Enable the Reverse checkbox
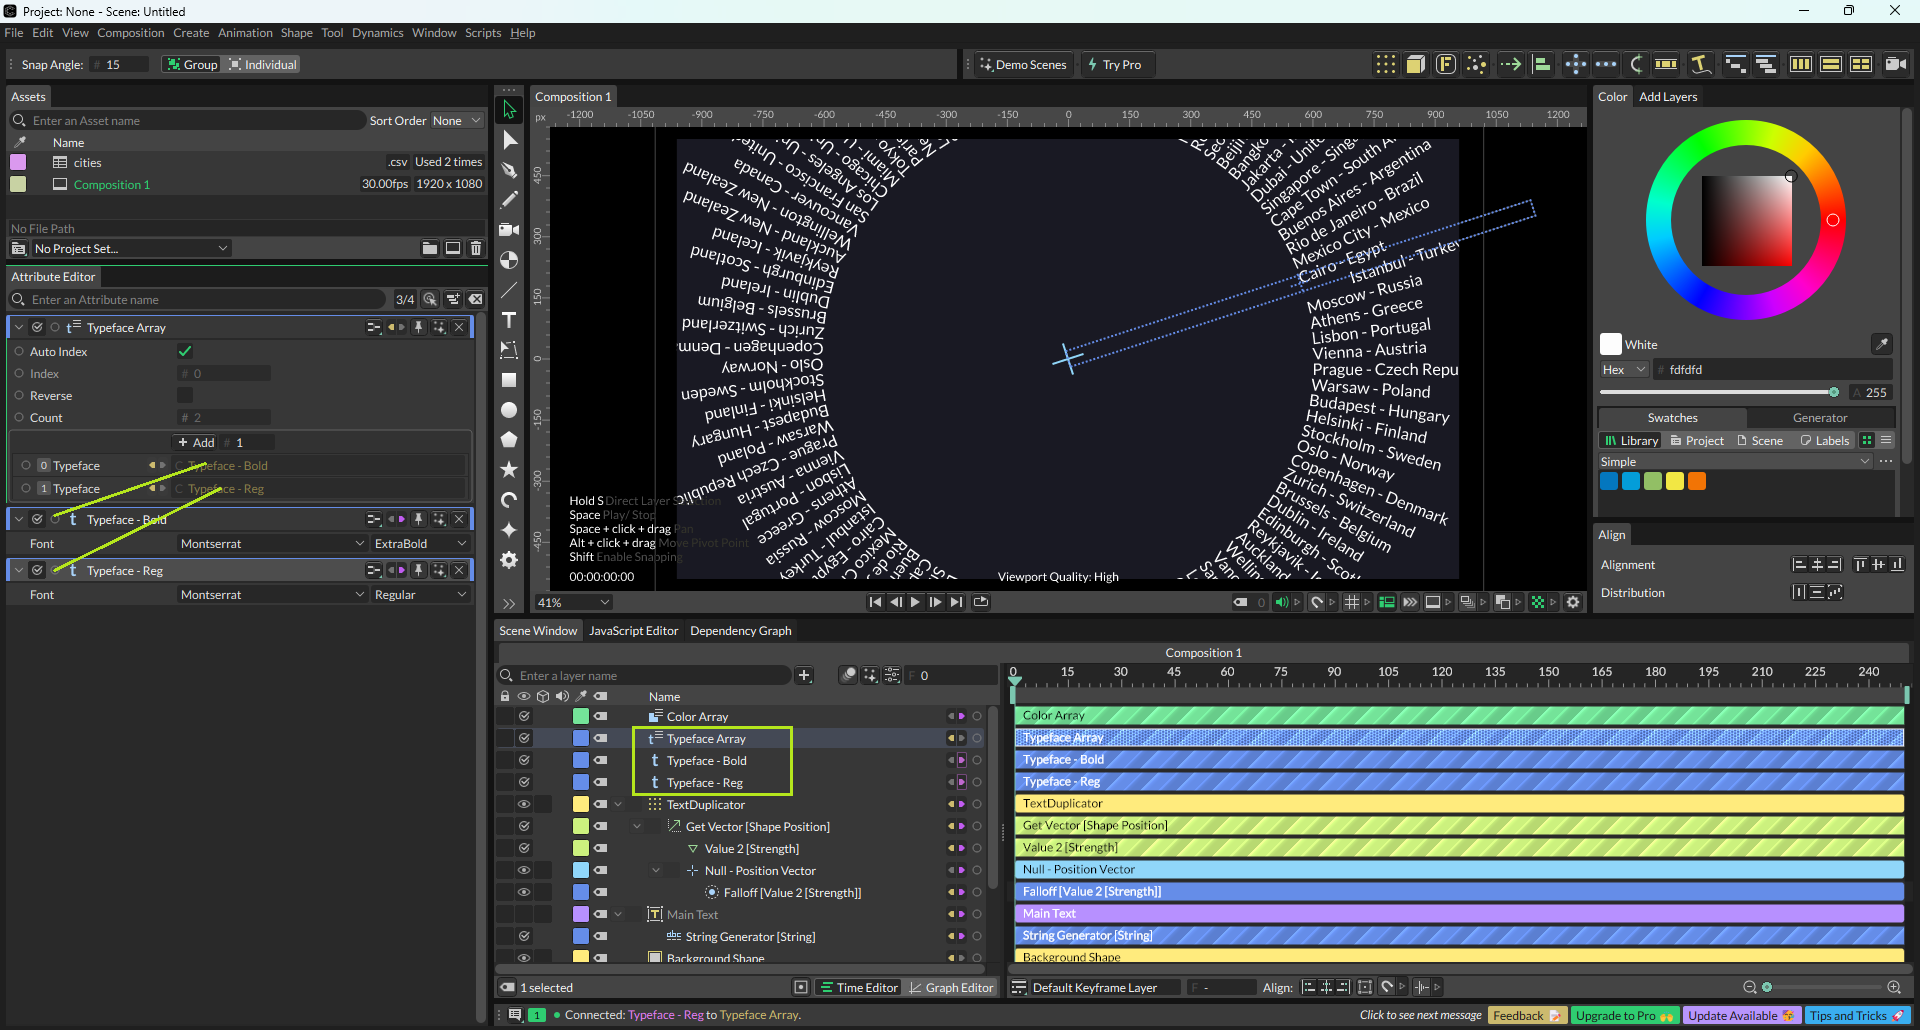 pyautogui.click(x=185, y=395)
